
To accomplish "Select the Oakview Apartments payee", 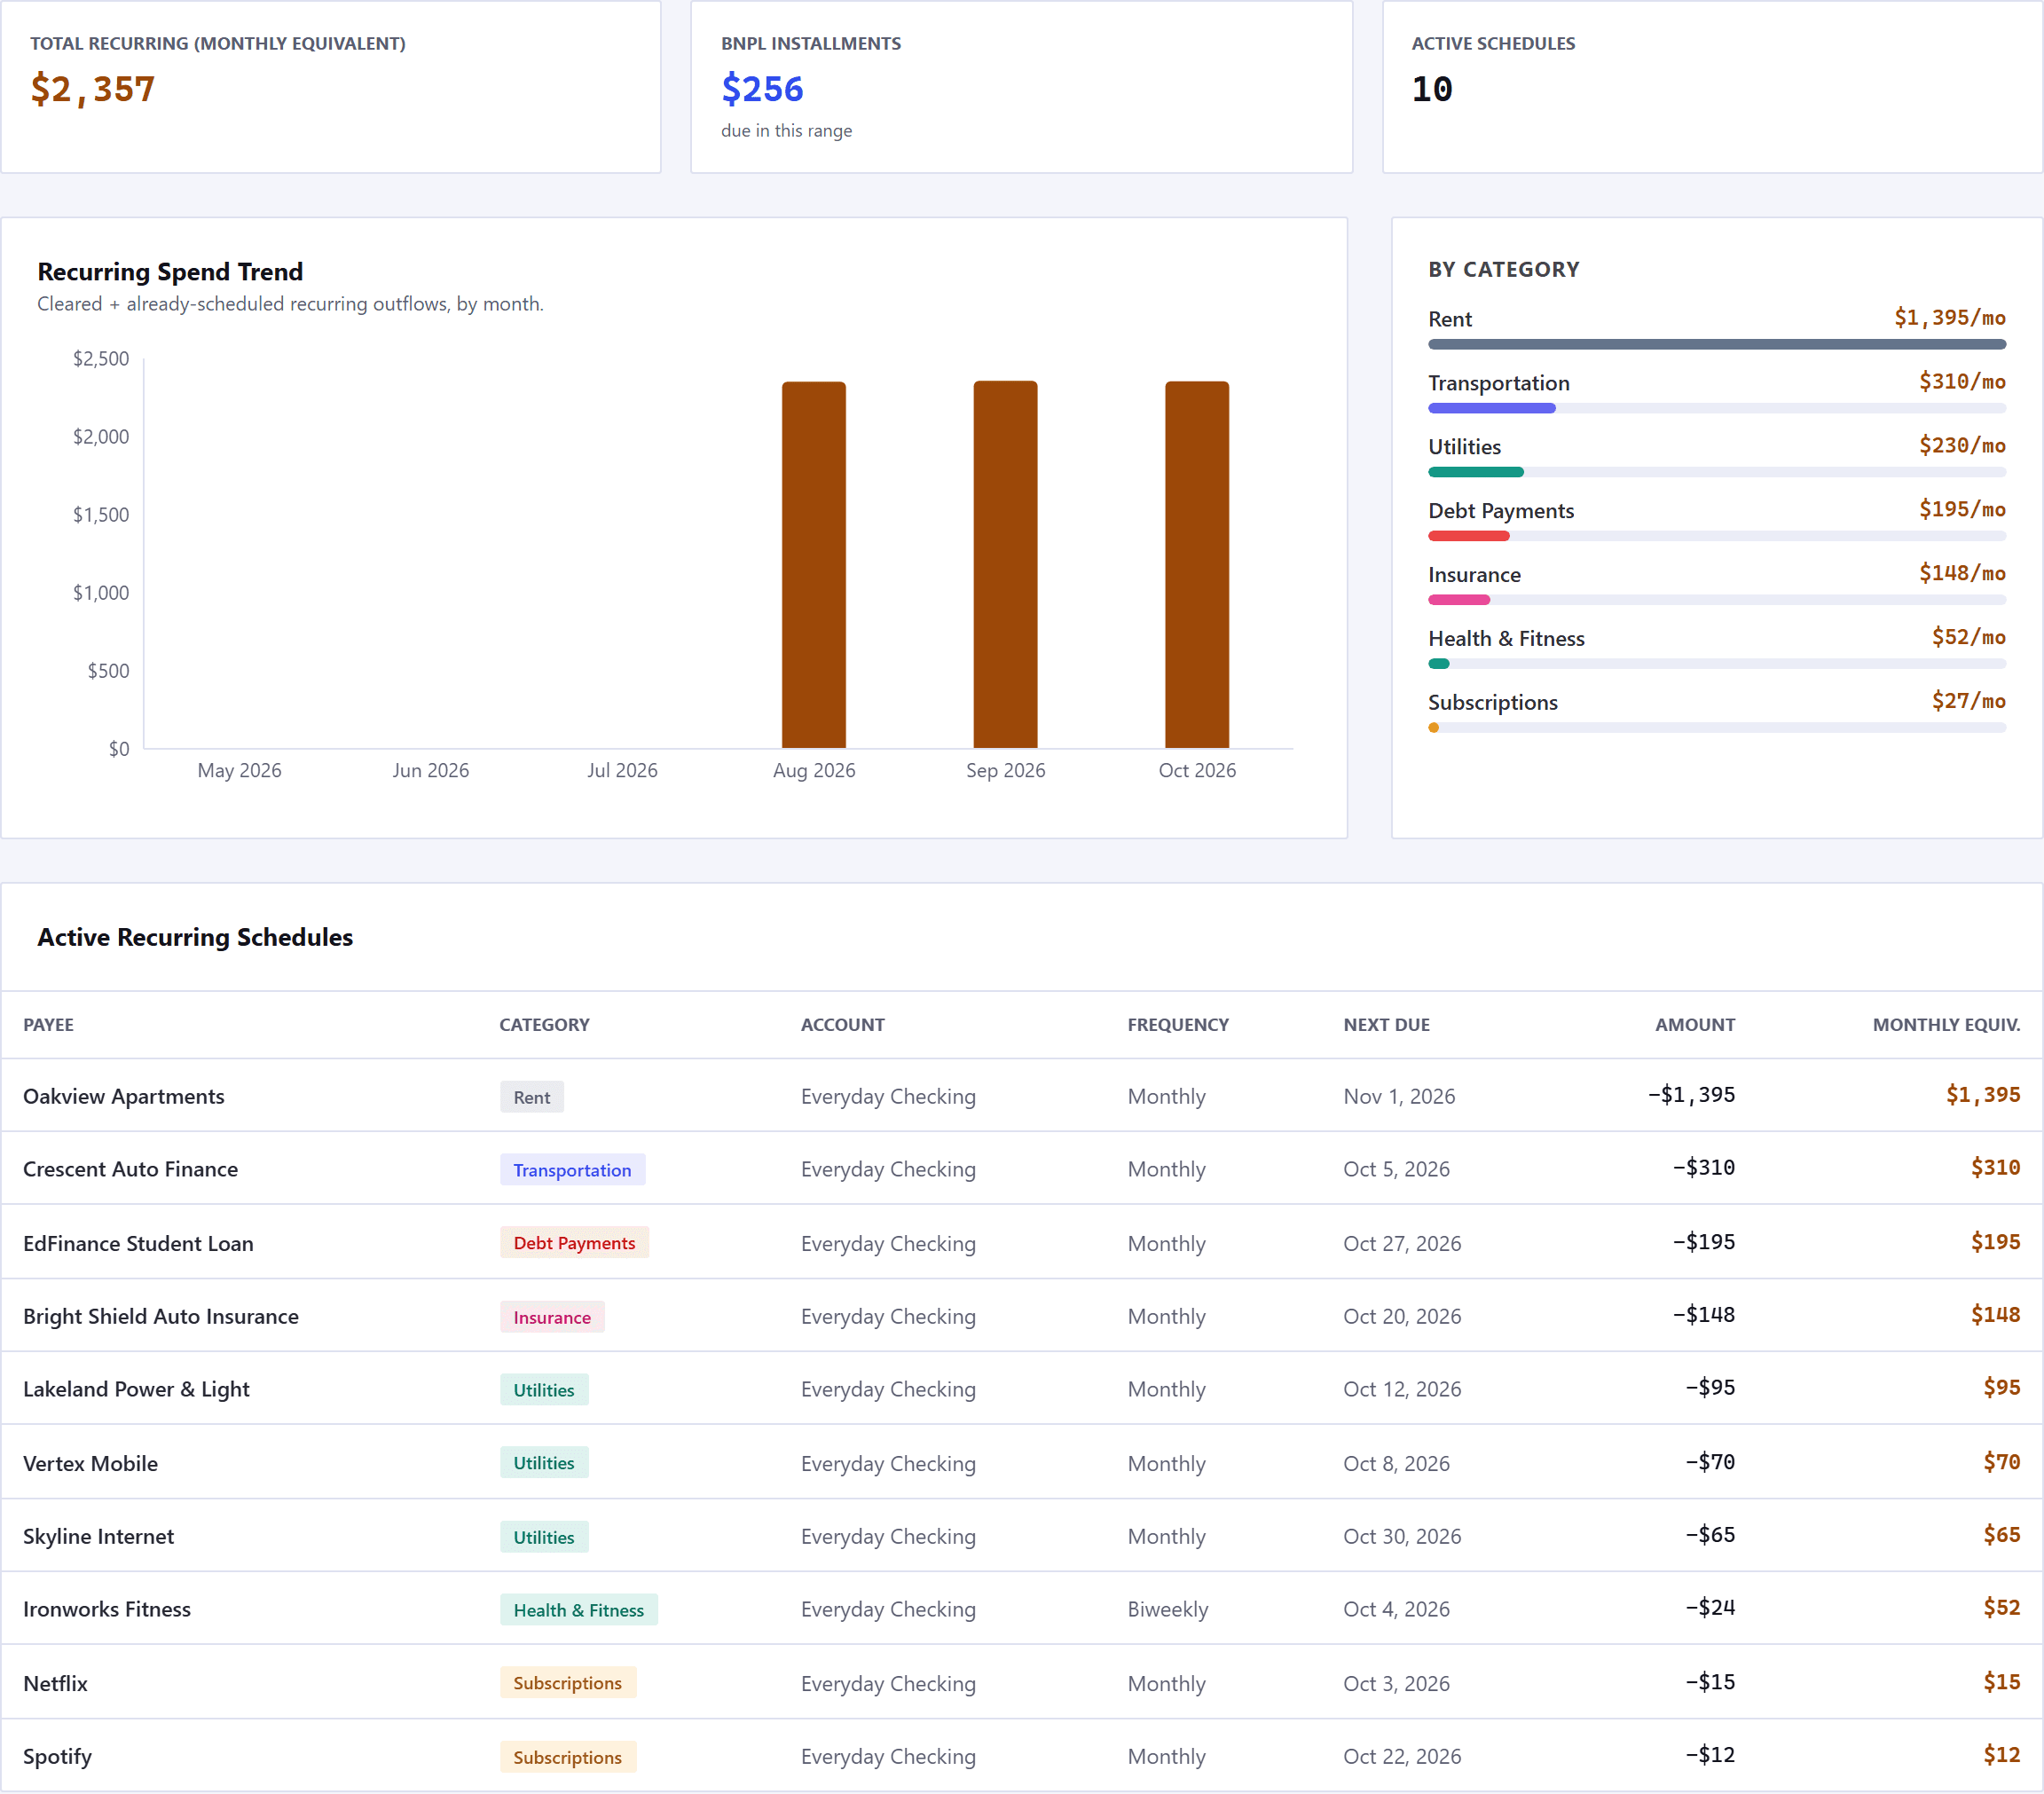I will pos(124,1096).
